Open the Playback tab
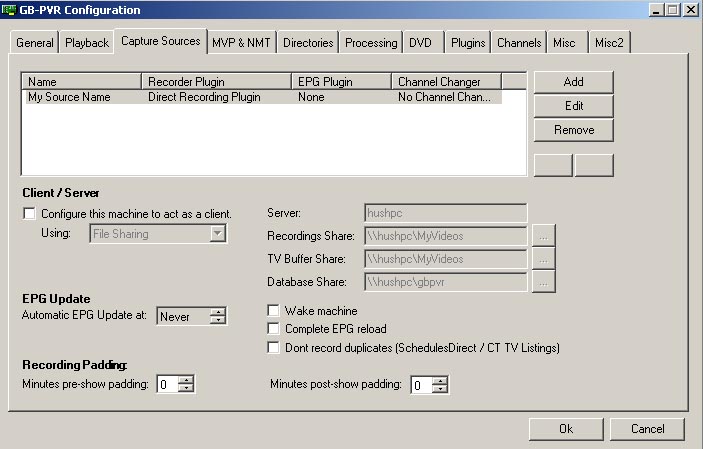703x449 pixels. 87,43
